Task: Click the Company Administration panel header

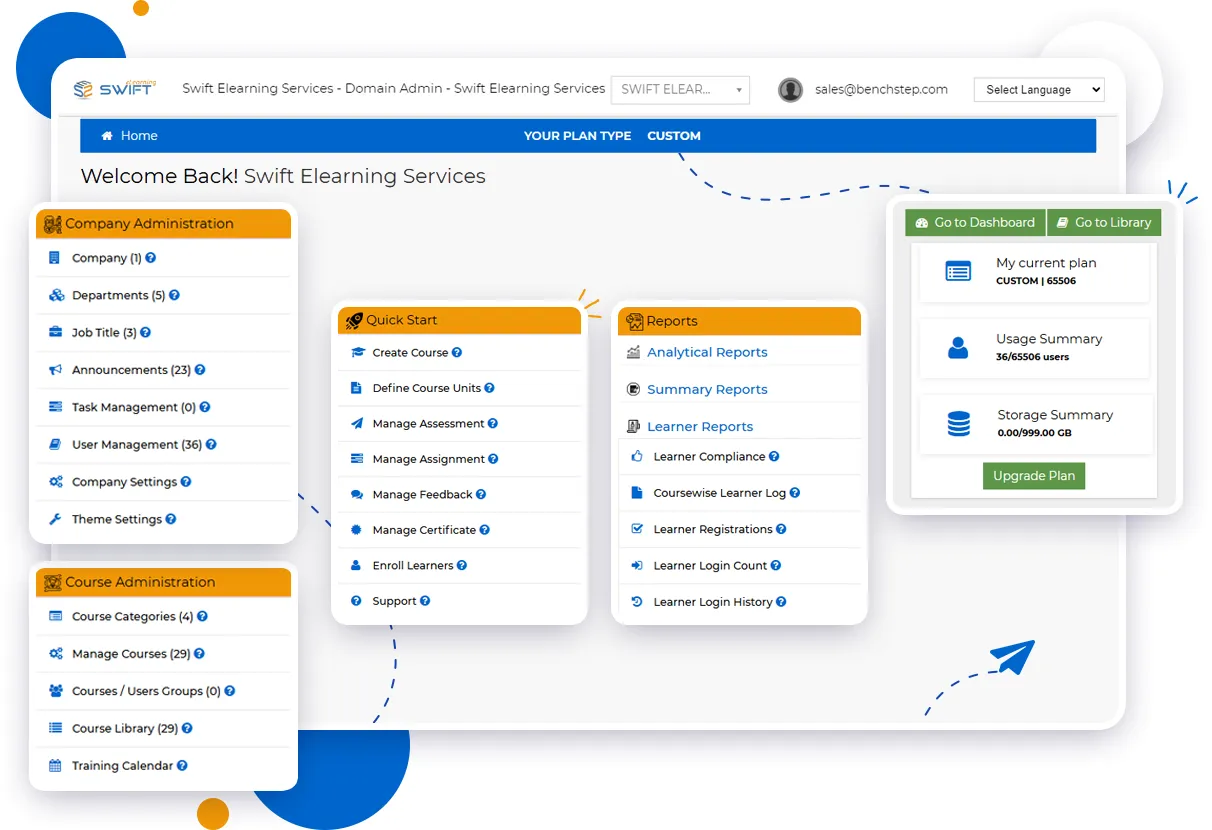Action: pos(163,223)
